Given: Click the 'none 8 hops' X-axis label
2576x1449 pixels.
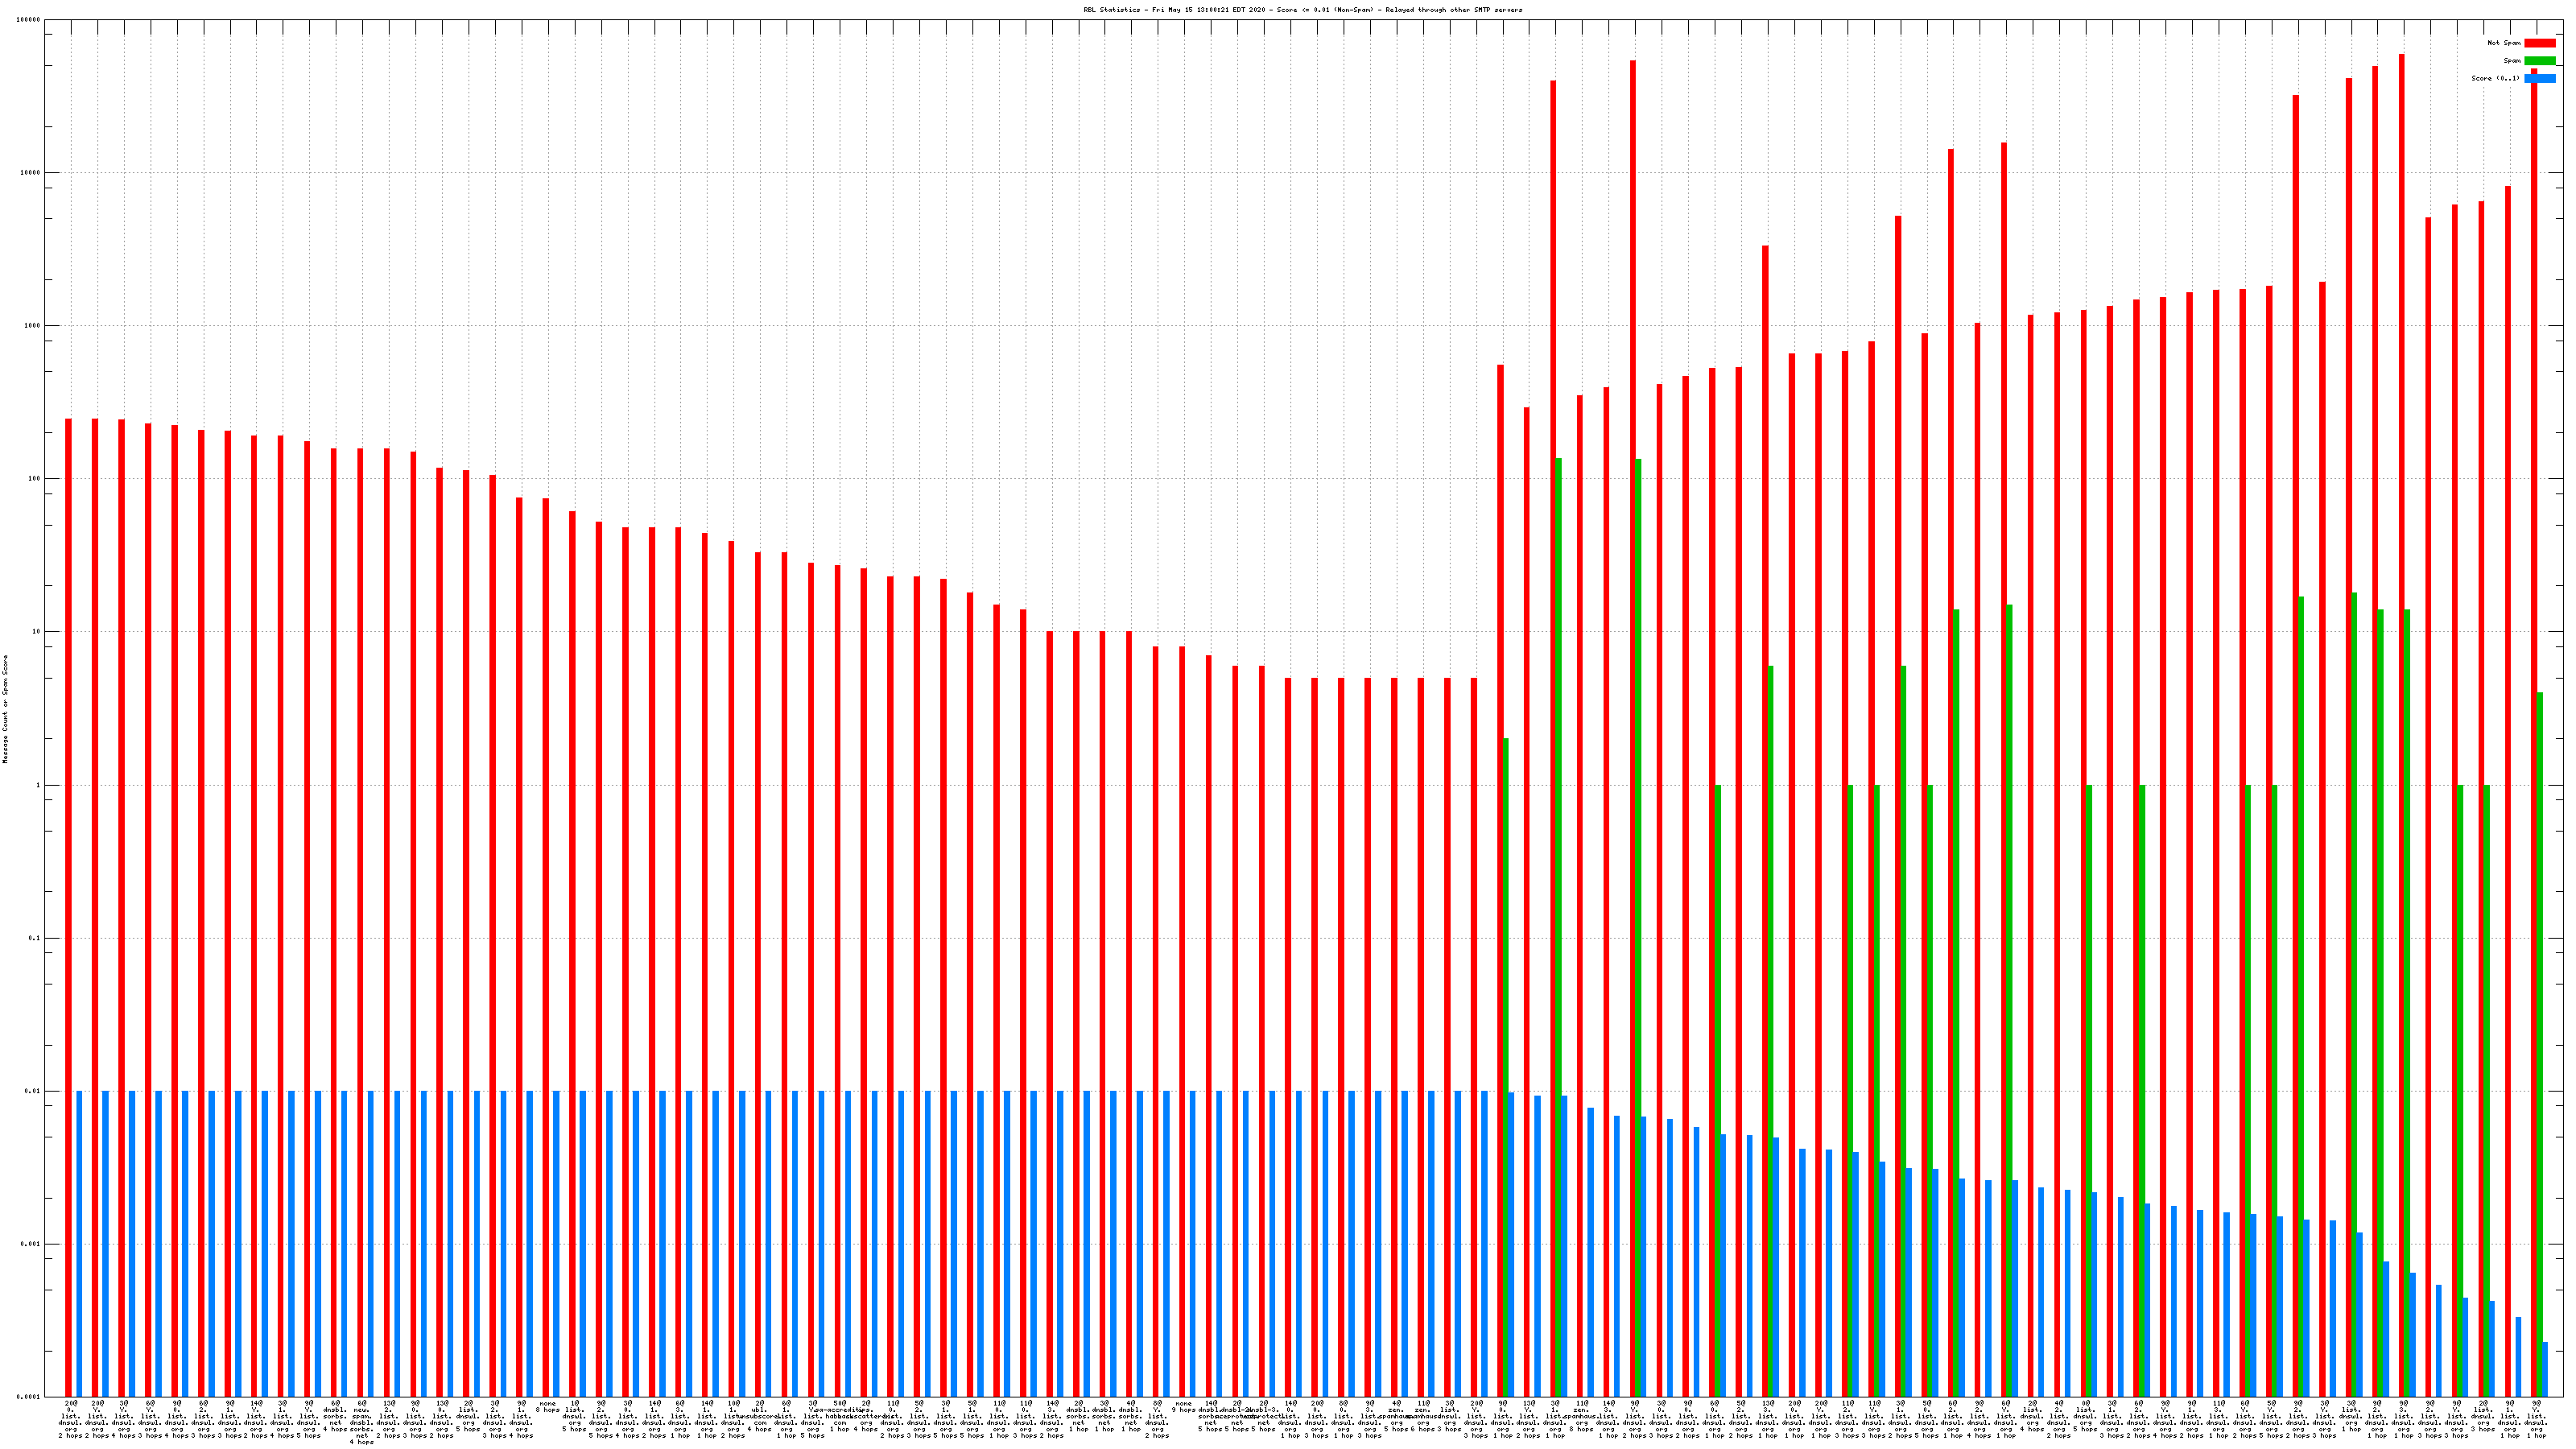Looking at the screenshot, I should [547, 1407].
